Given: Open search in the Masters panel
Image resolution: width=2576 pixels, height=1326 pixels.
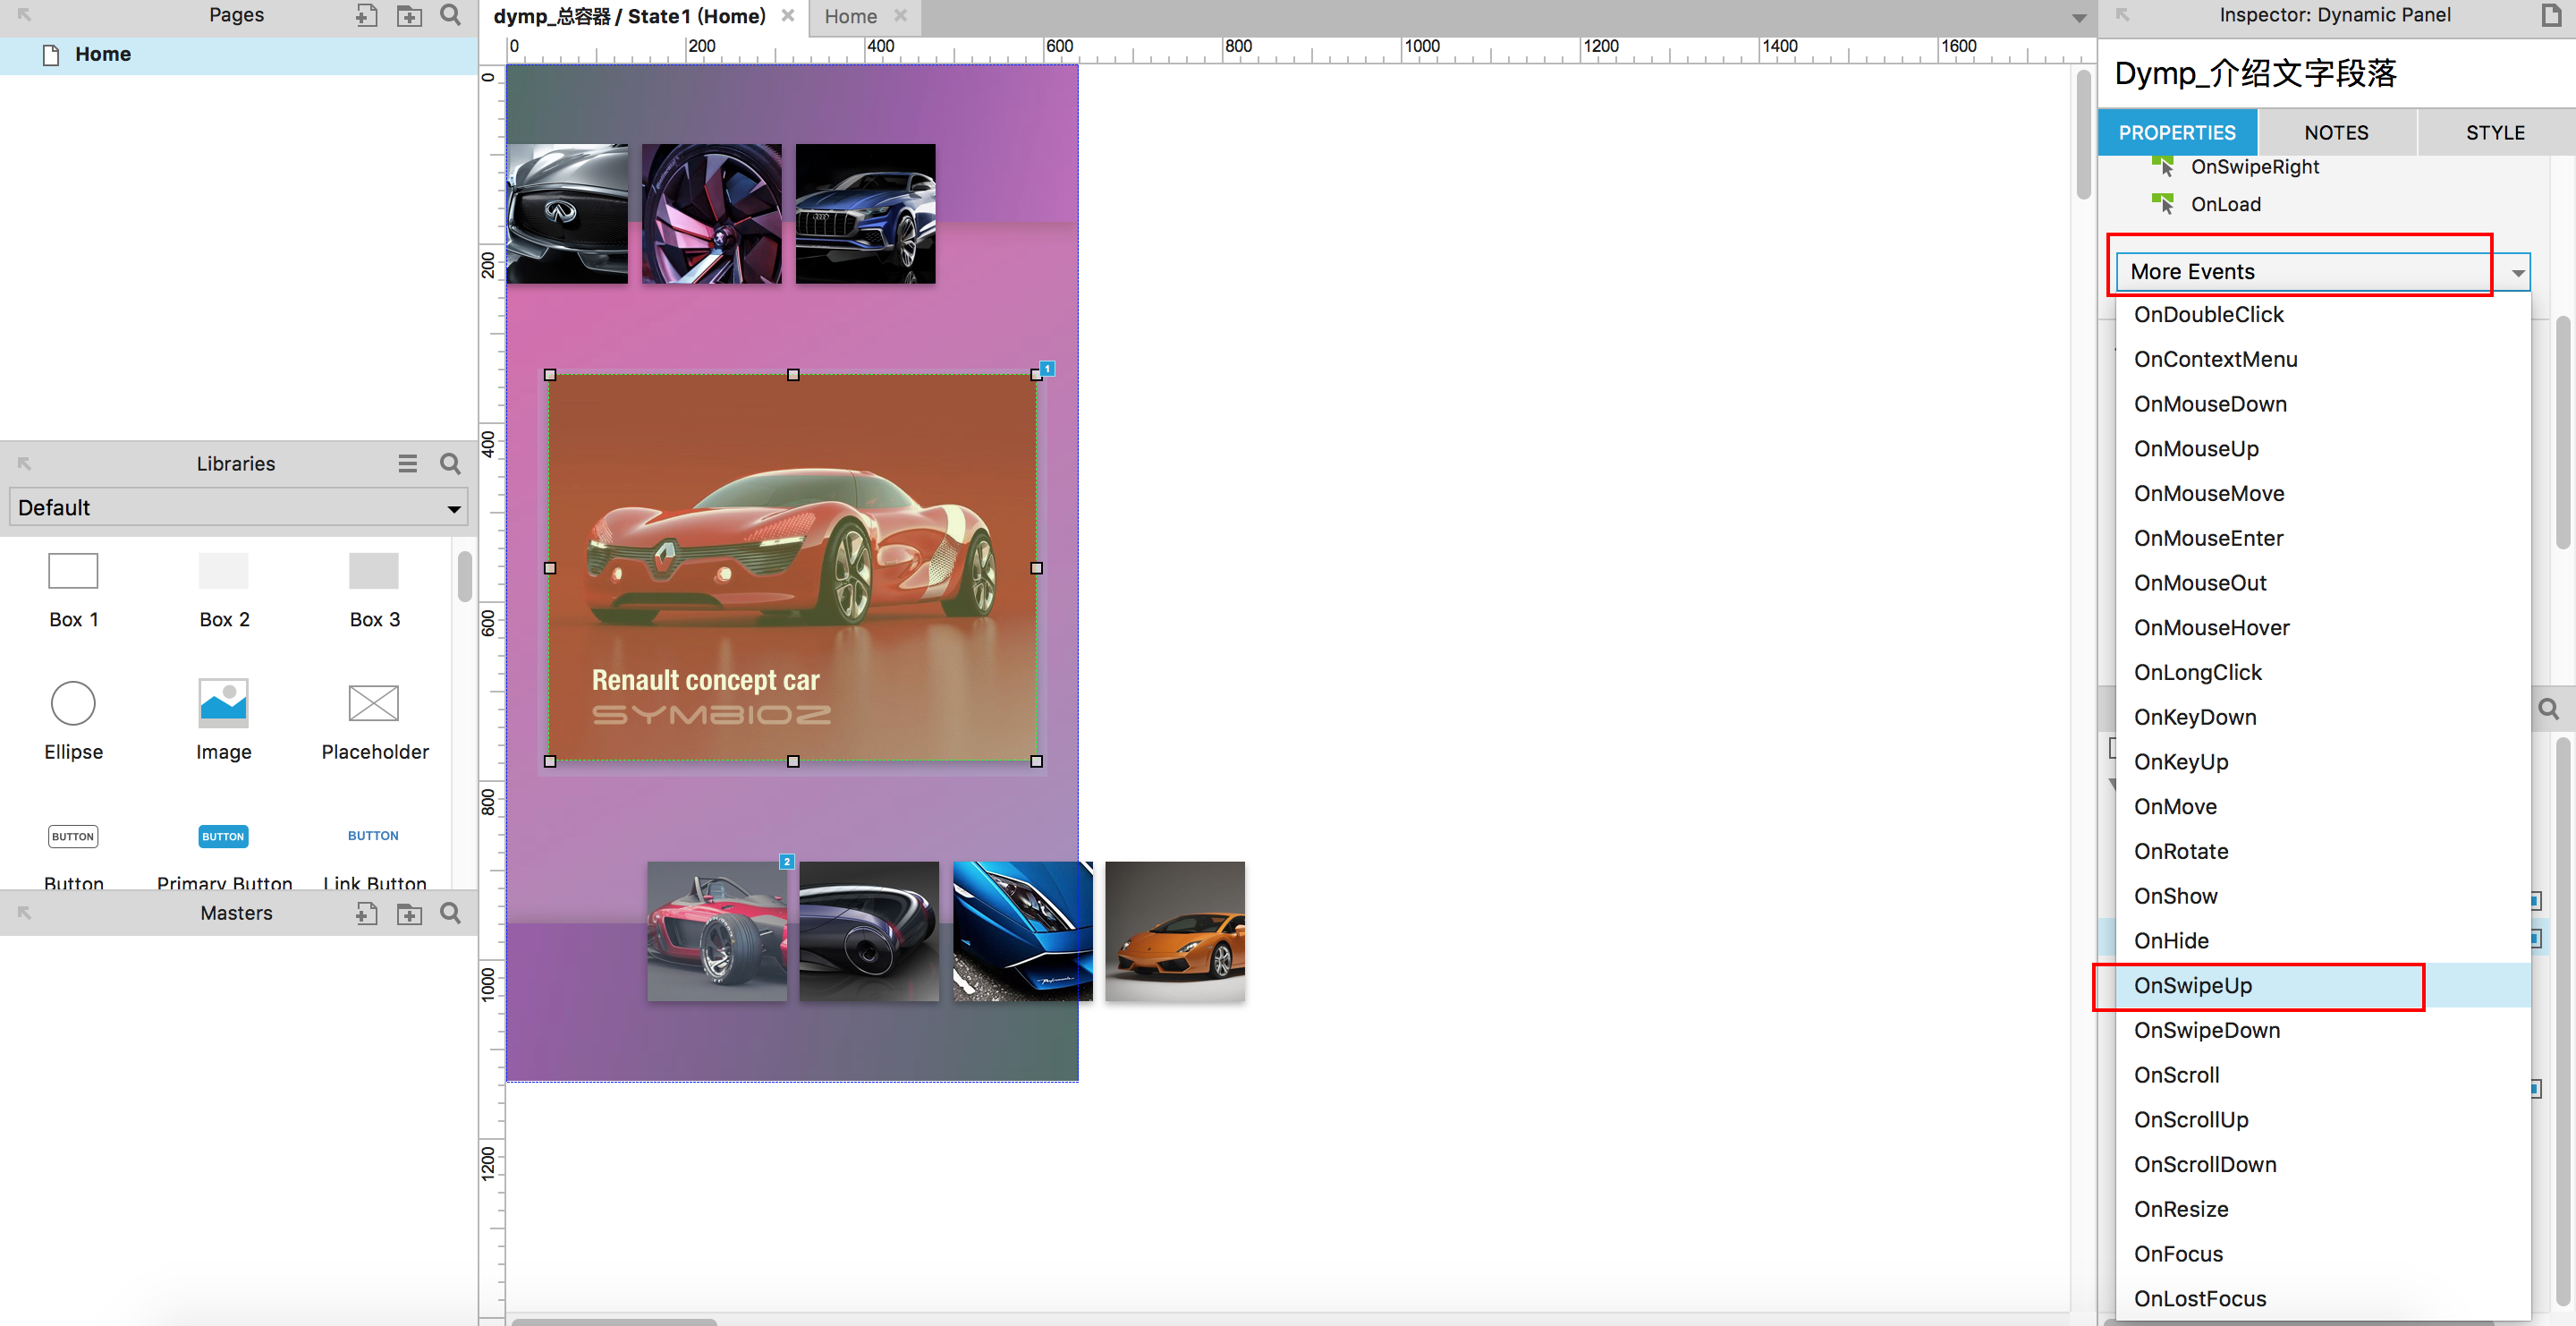Looking at the screenshot, I should (x=451, y=913).
